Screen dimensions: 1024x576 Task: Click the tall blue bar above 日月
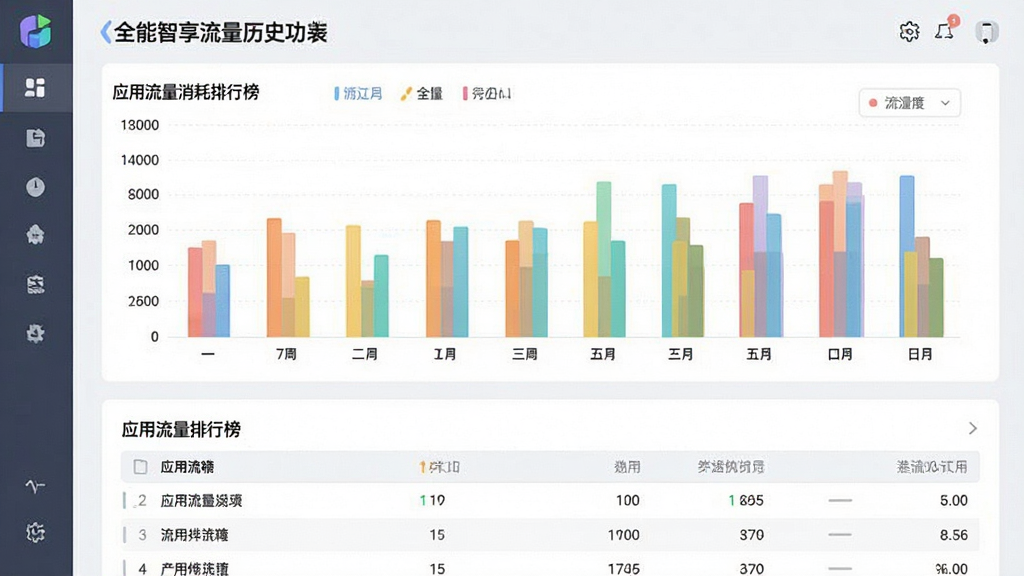907,256
